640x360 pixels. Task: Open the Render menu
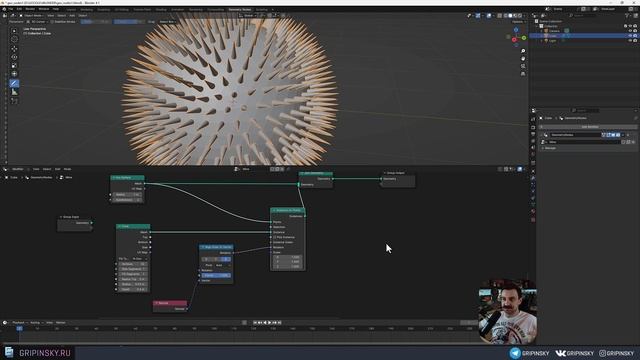[30, 9]
